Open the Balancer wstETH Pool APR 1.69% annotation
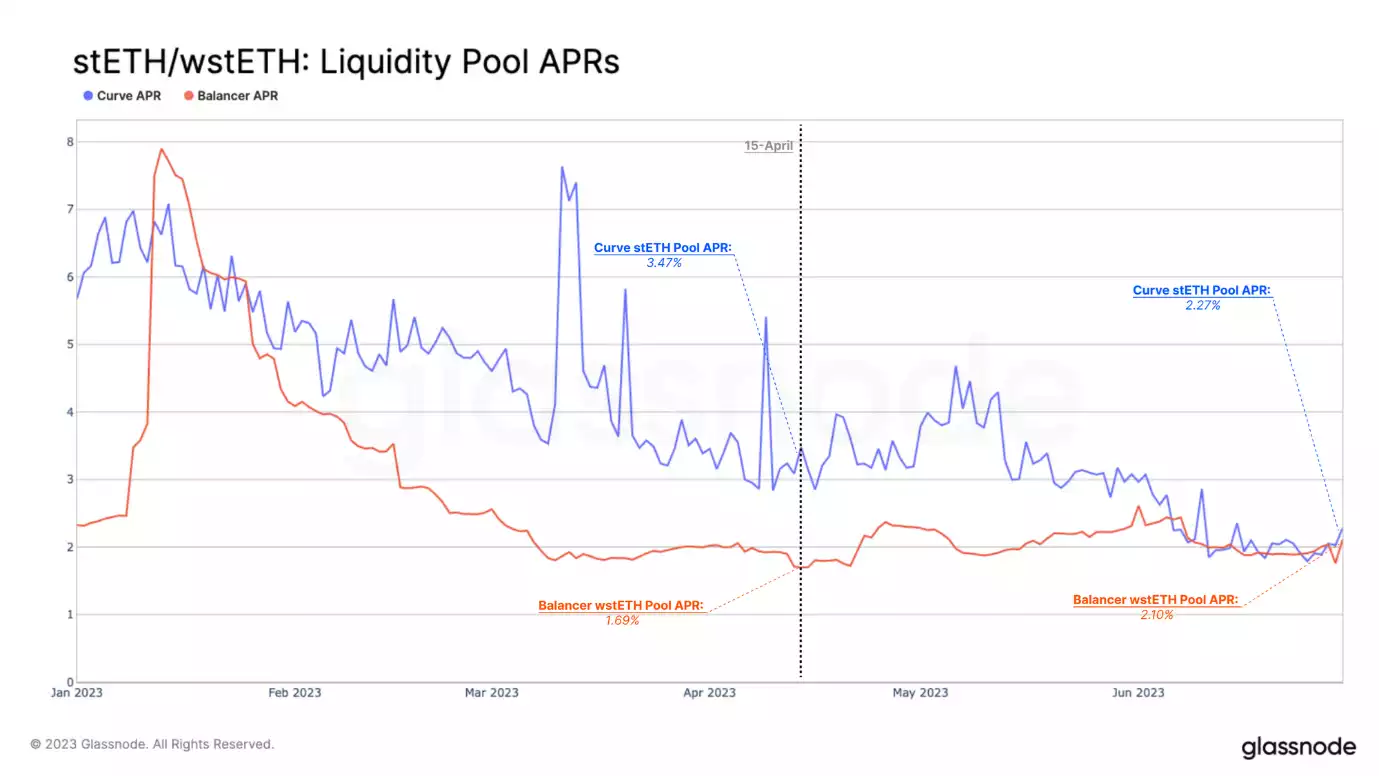The image size is (1379, 776). click(x=621, y=612)
